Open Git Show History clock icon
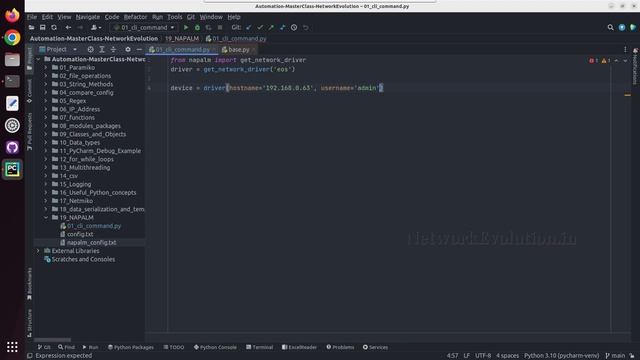 tap(294, 27)
